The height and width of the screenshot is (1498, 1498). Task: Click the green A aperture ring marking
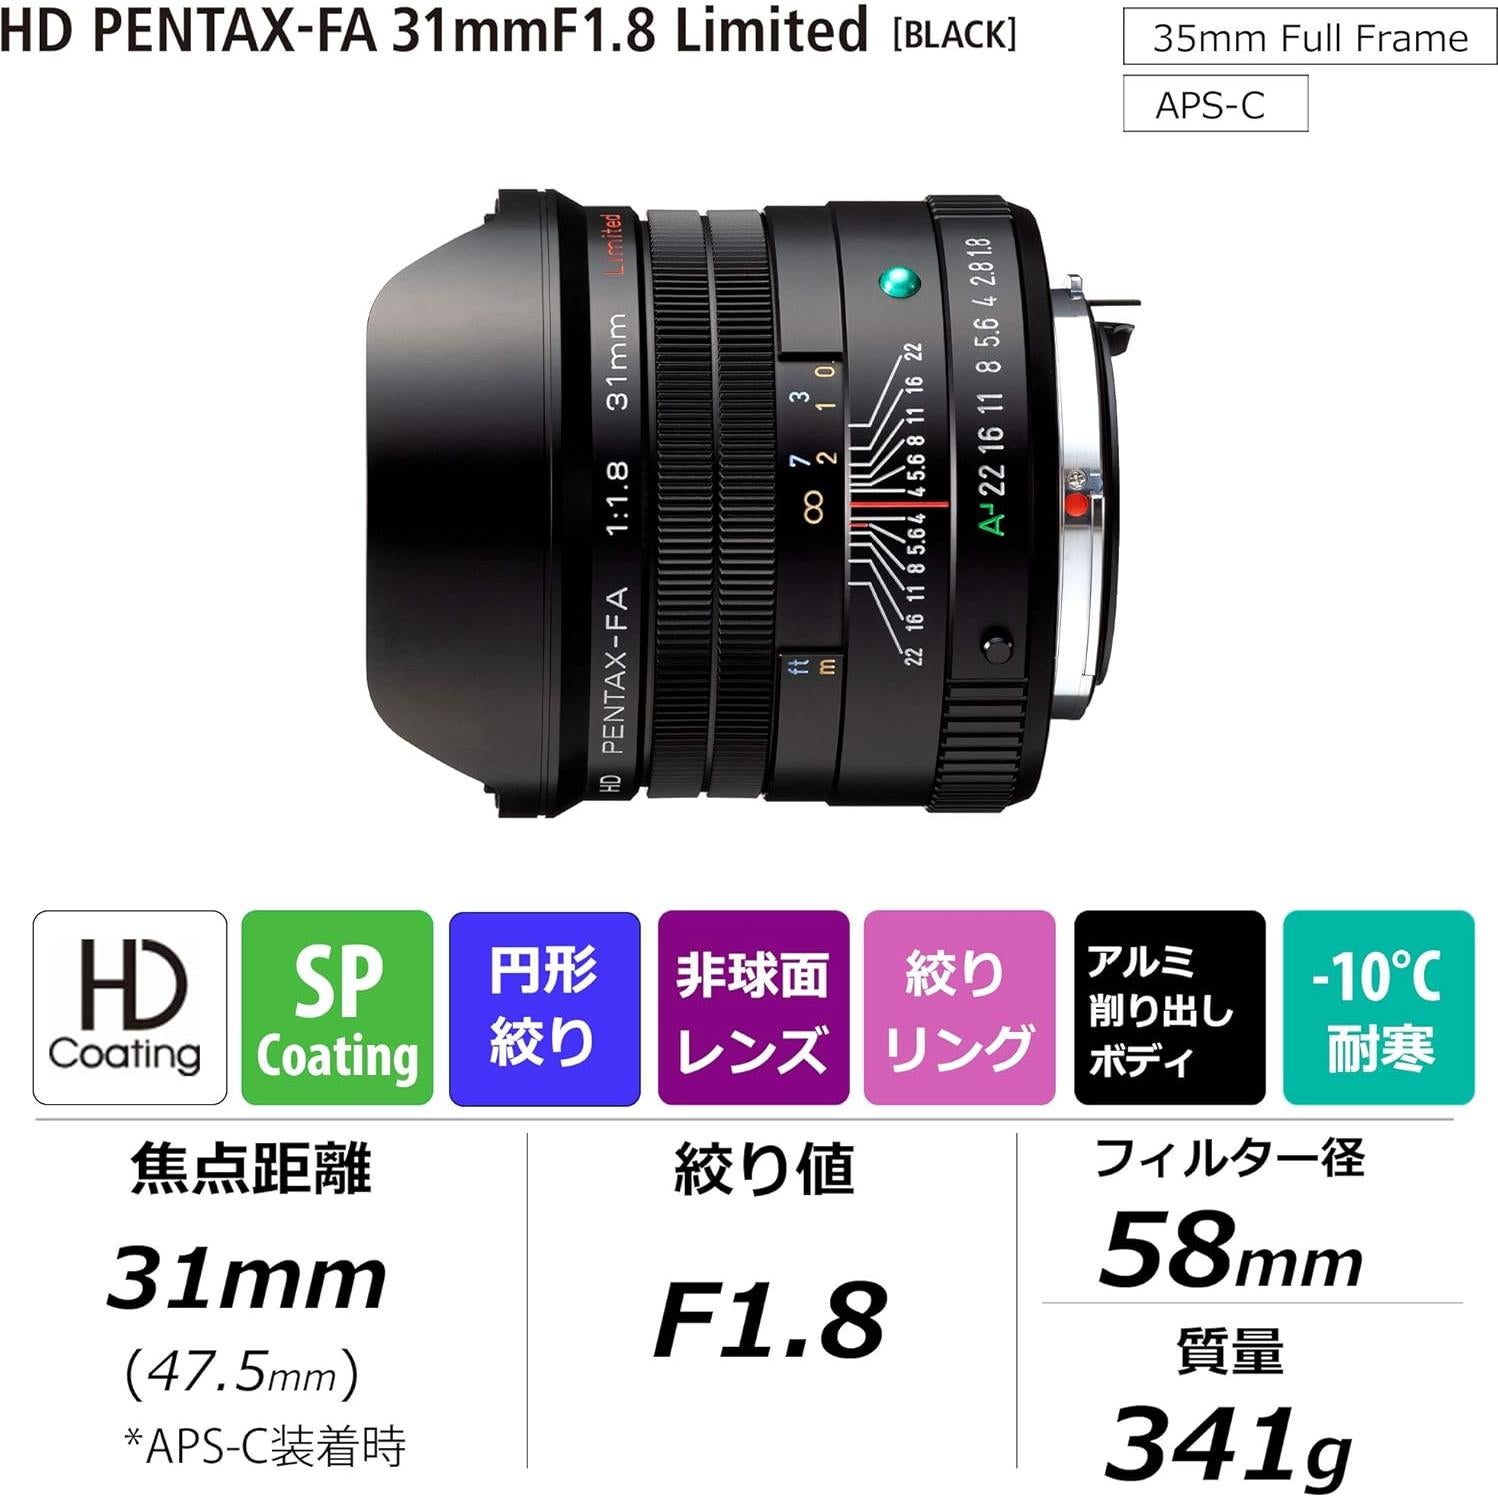[993, 520]
